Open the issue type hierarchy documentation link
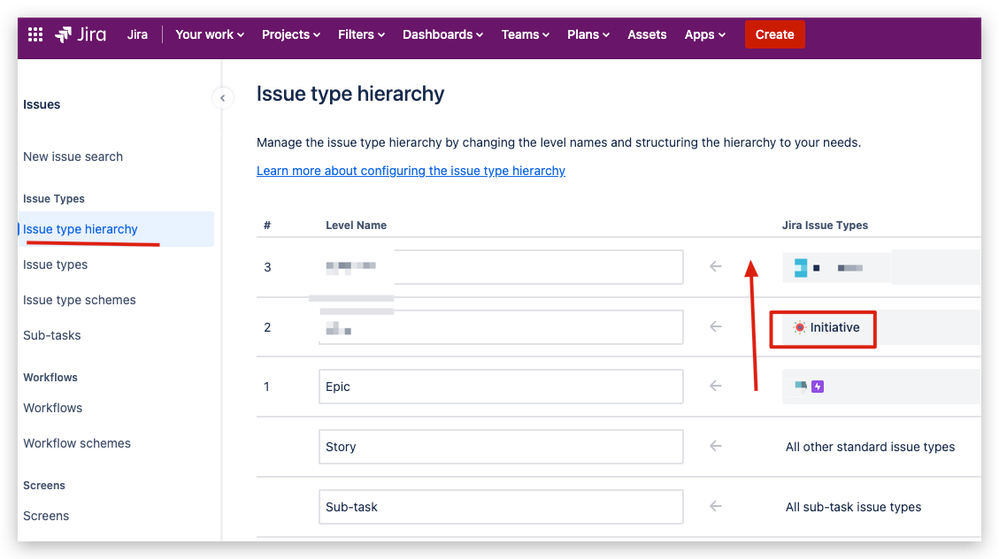 [411, 171]
